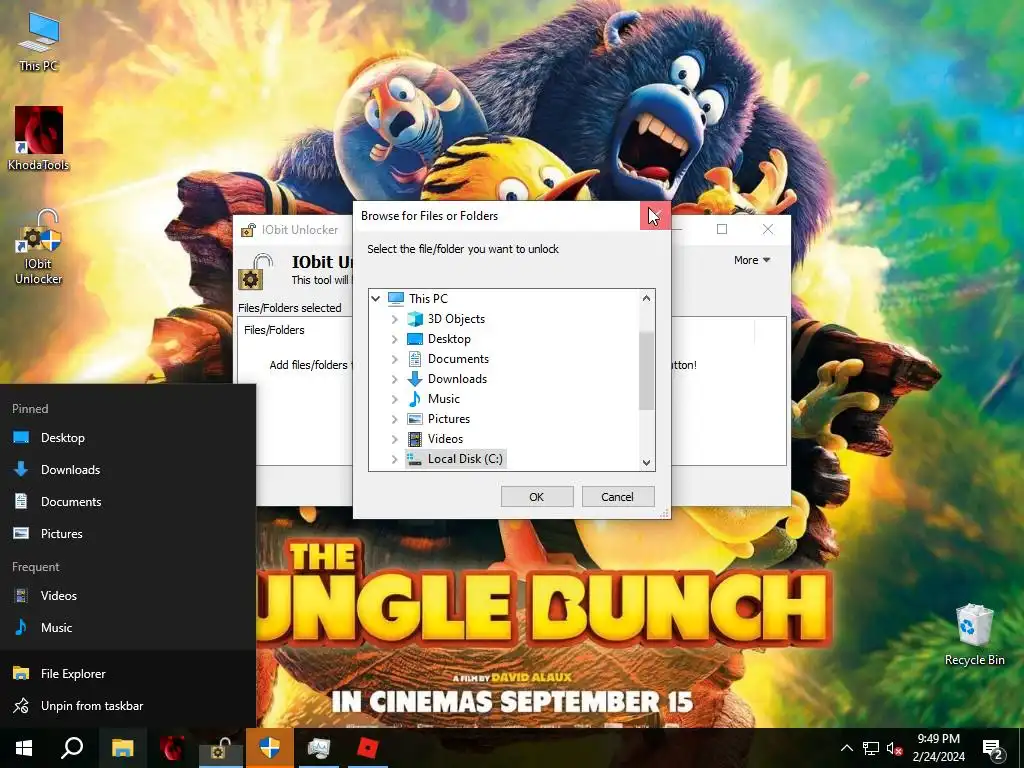Select the shield icon highlighted in taskbar

[x=270, y=748]
